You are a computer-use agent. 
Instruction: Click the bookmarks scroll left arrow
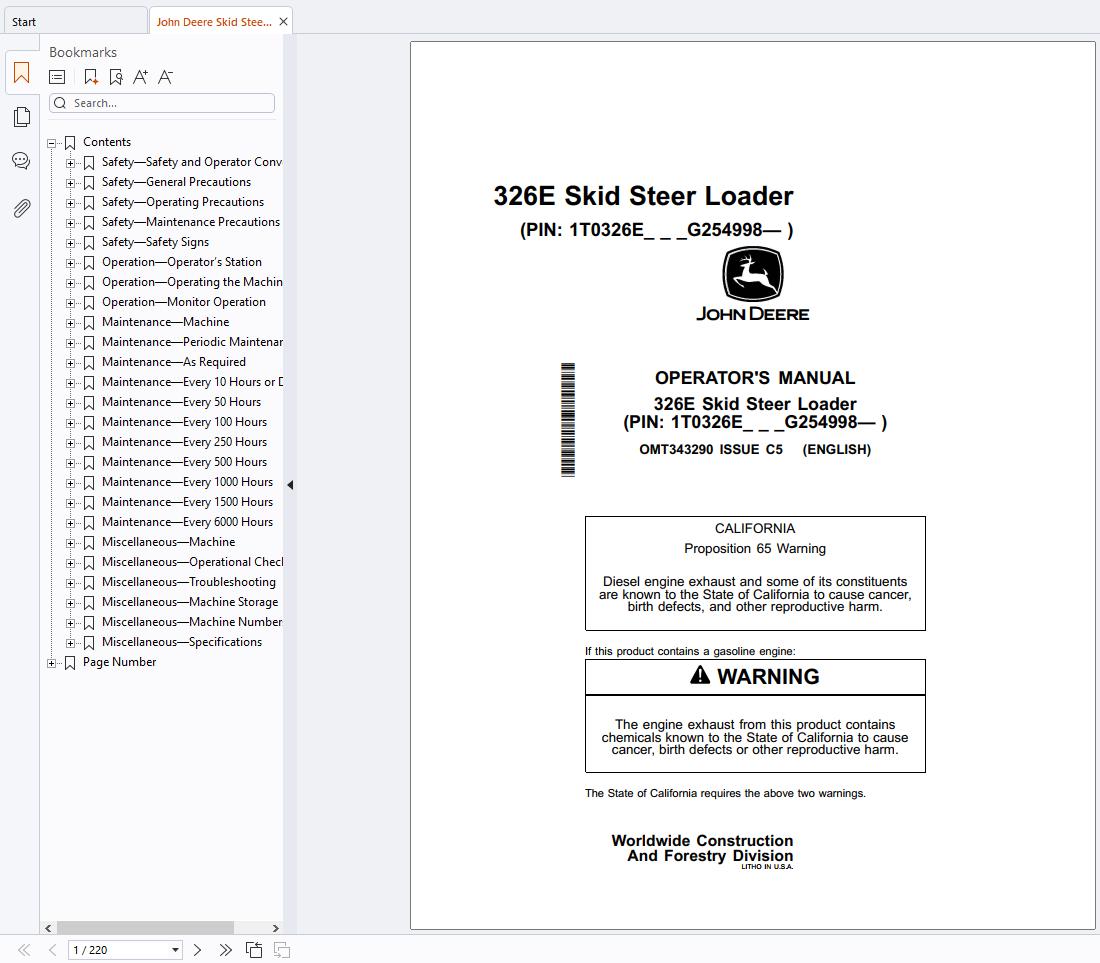(x=48, y=928)
